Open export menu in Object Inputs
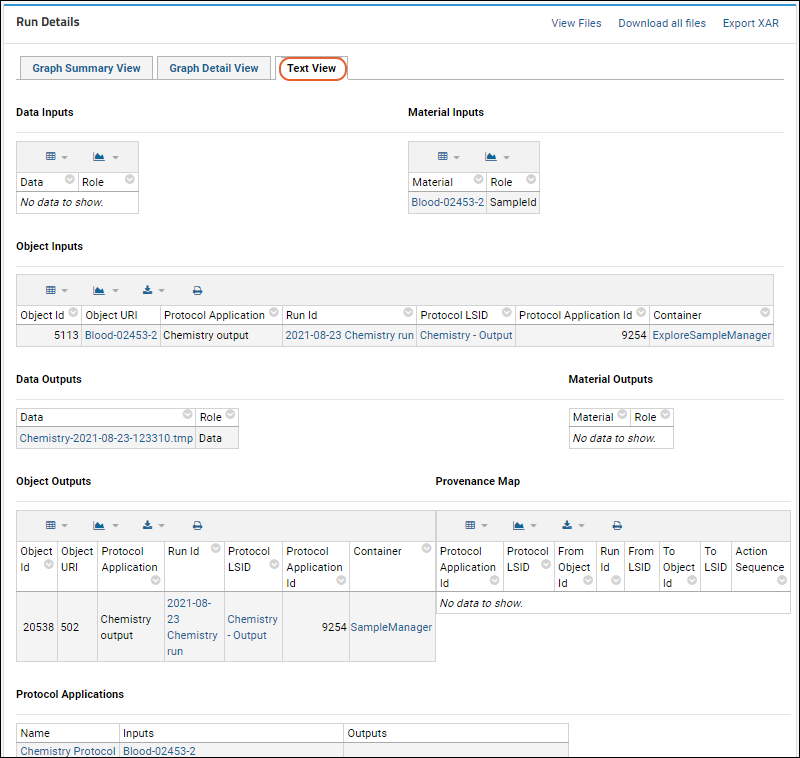This screenshot has width=800, height=758. point(153,290)
